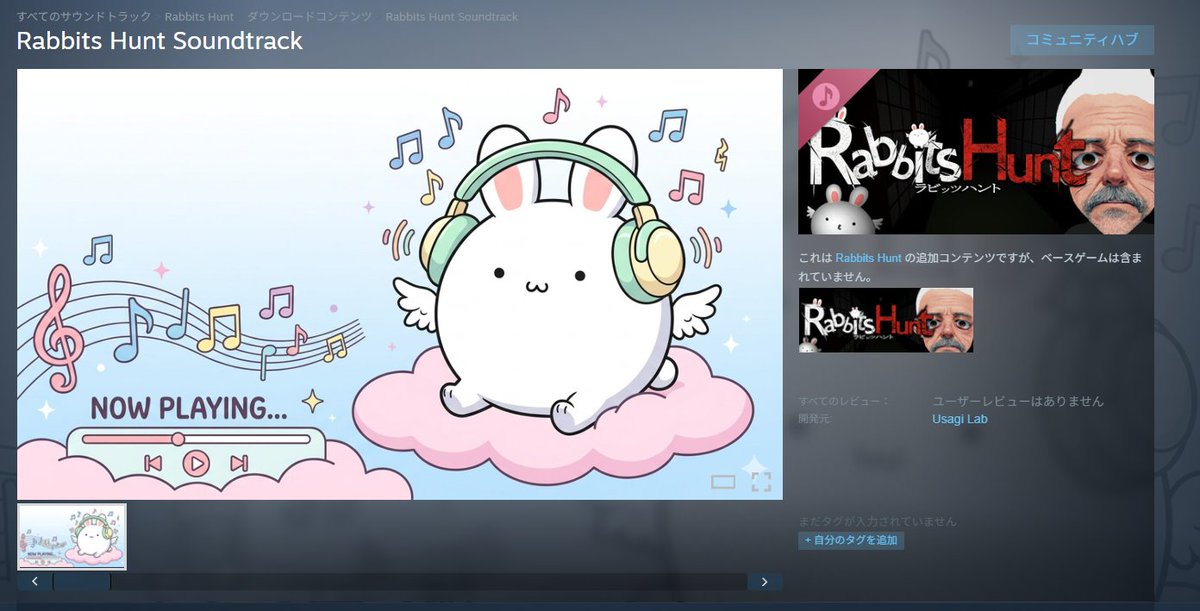Open the small Rabbits Hunt base game capsule
Screen dimensions: 1200x611
pos(885,320)
